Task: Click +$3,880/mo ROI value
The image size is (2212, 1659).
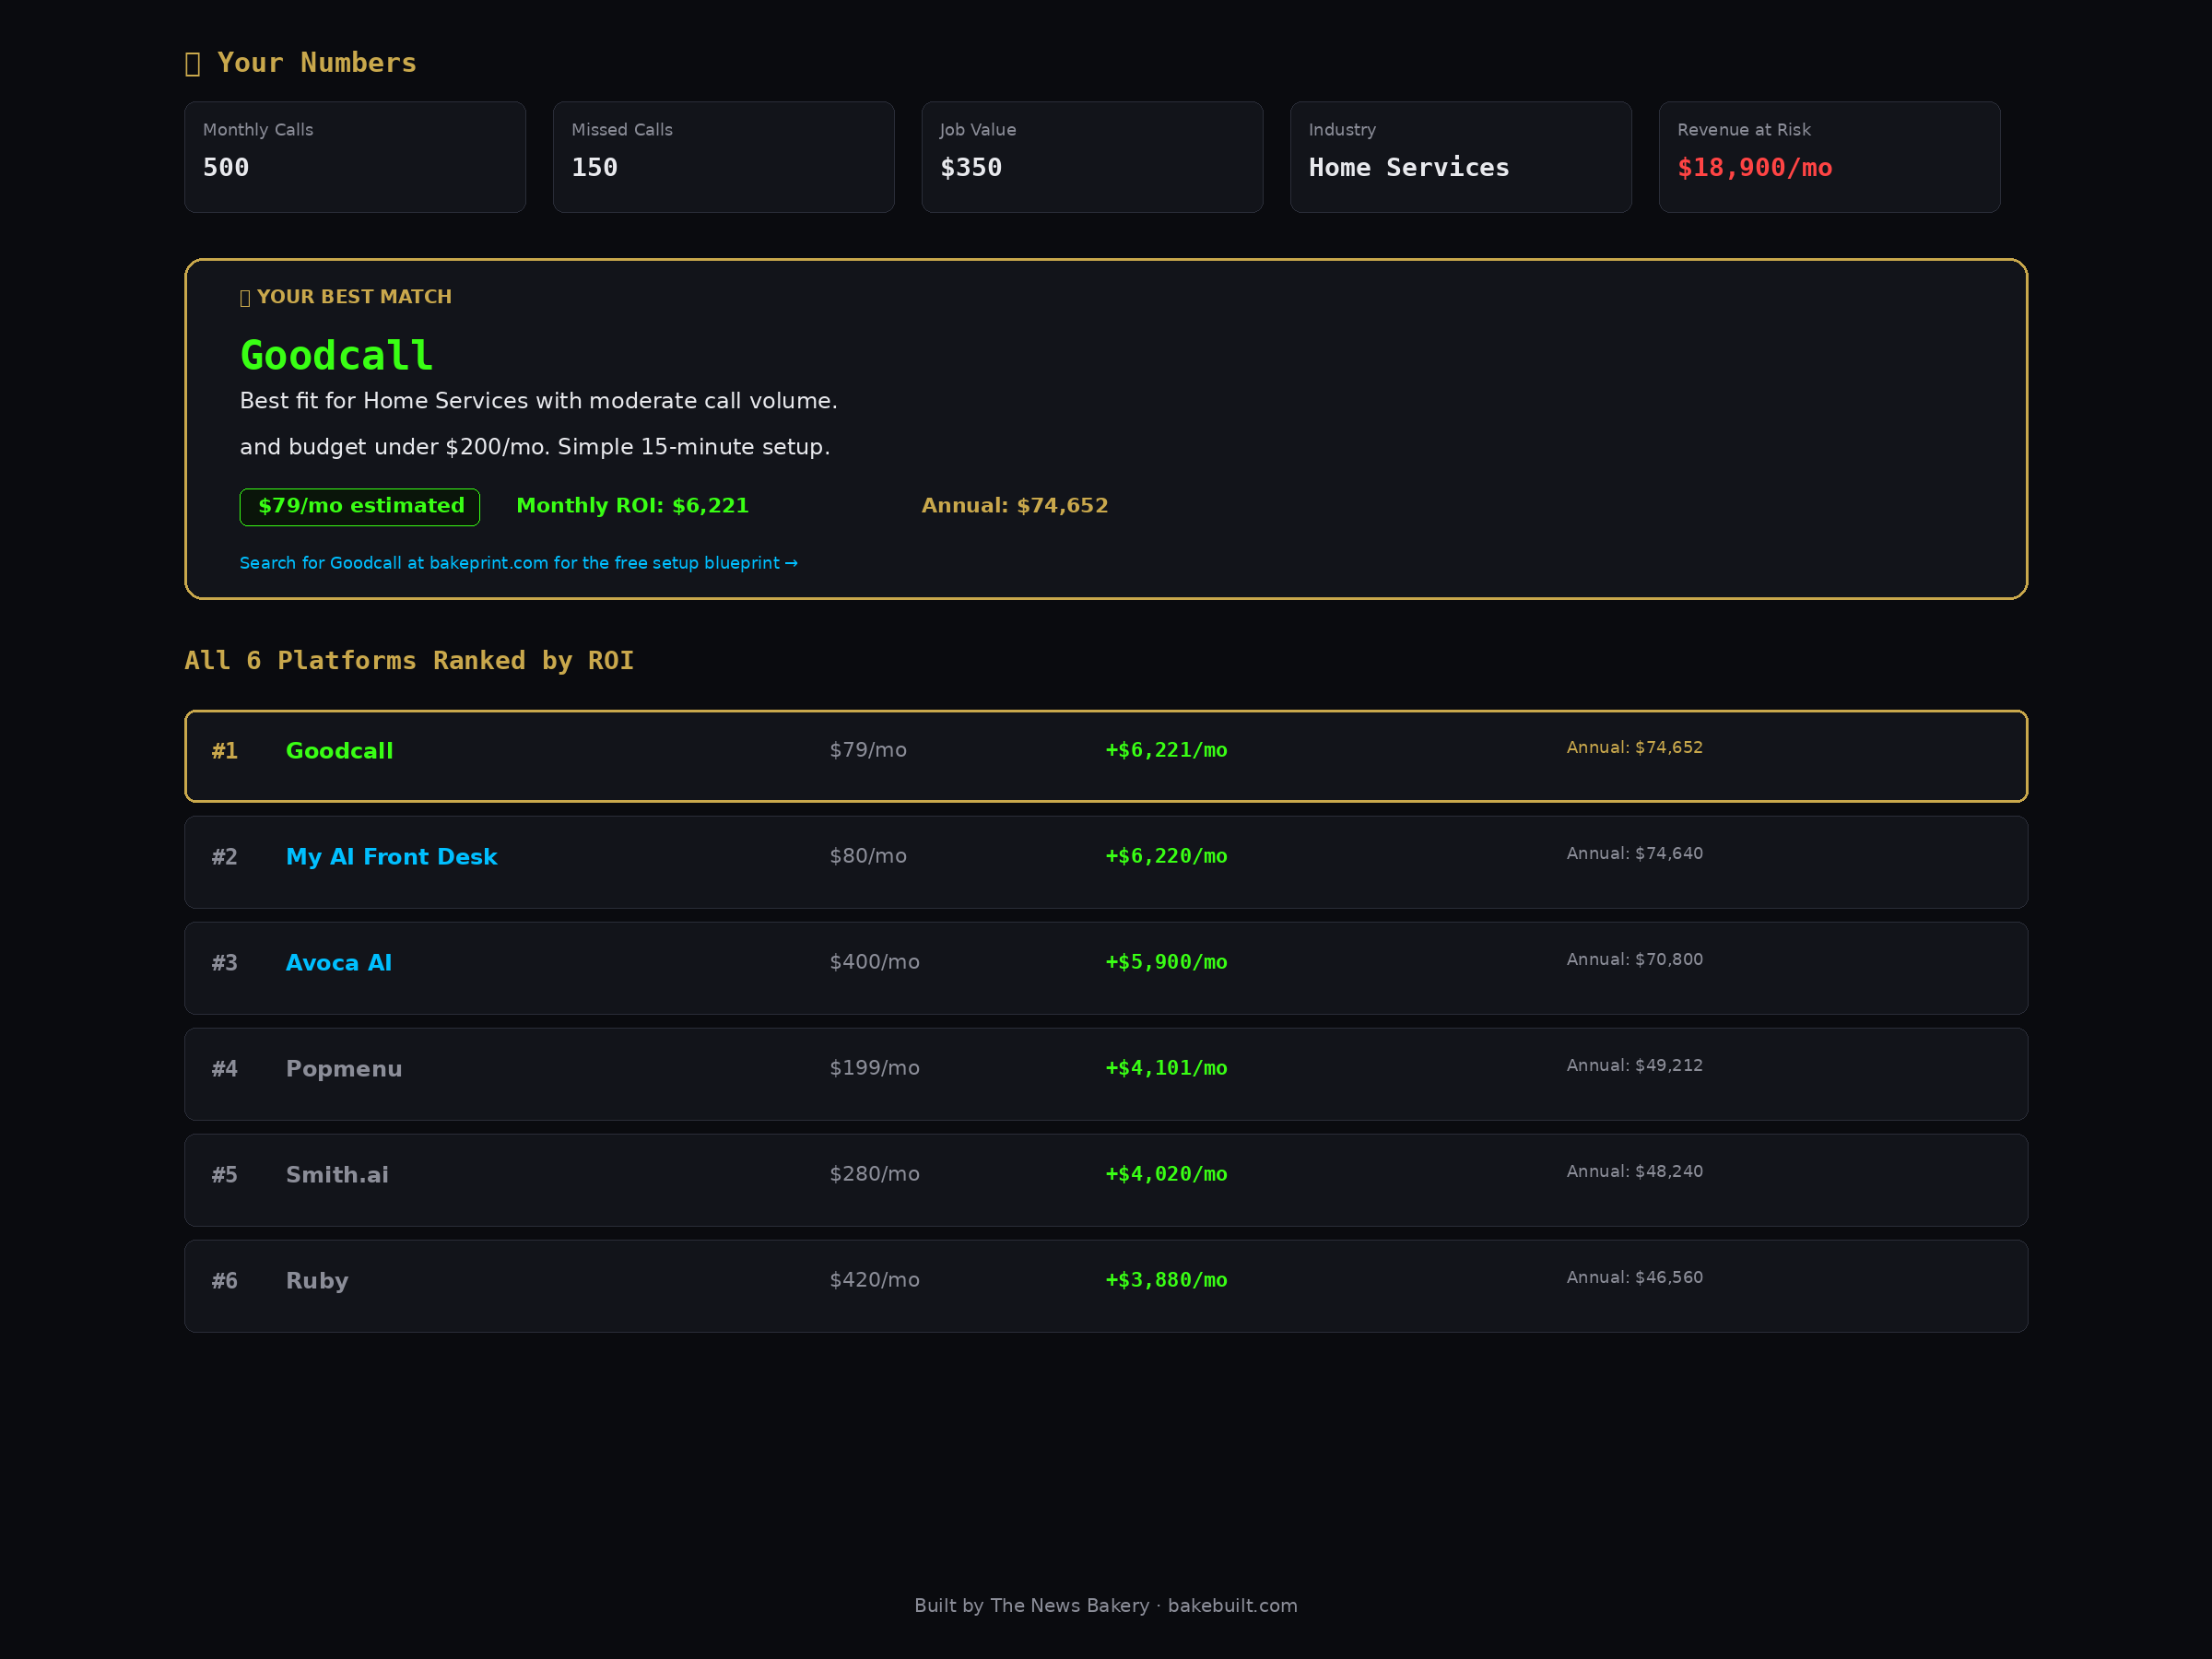Action: pos(1166,1280)
